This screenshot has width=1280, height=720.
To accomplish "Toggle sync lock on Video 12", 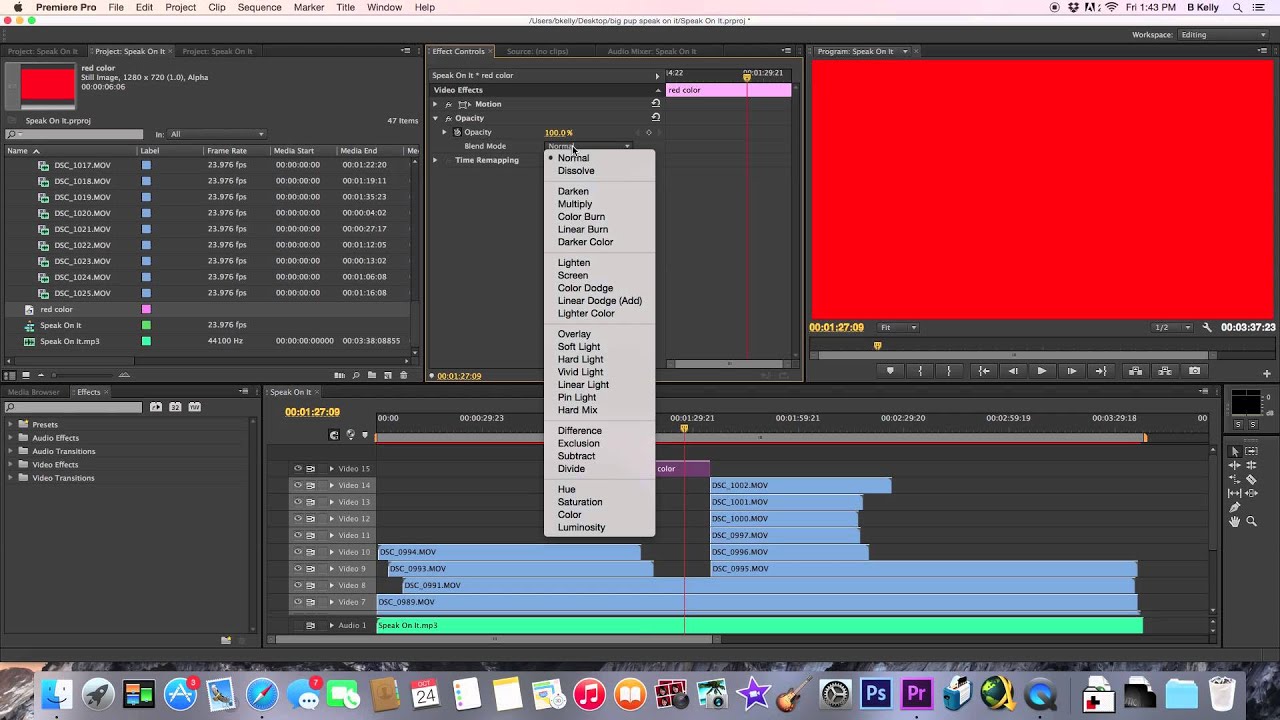I will coord(310,518).
